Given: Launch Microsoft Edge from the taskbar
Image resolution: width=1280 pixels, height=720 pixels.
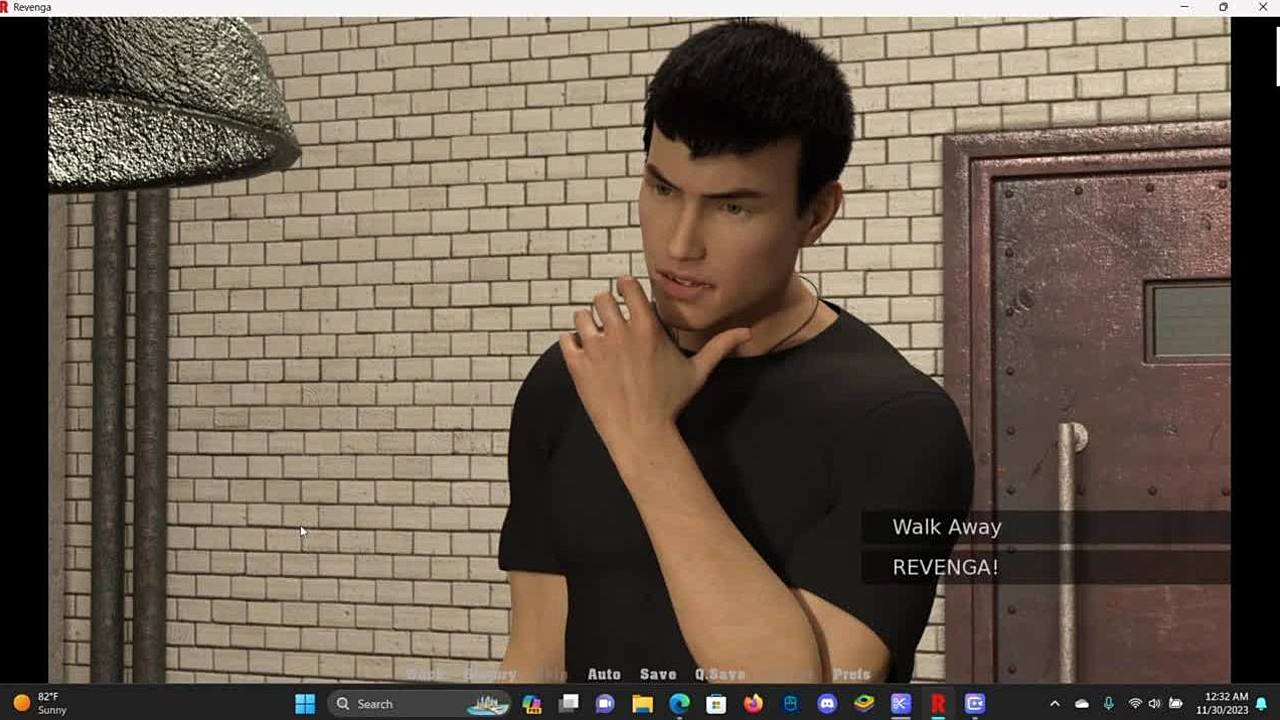Looking at the screenshot, I should pyautogui.click(x=679, y=704).
